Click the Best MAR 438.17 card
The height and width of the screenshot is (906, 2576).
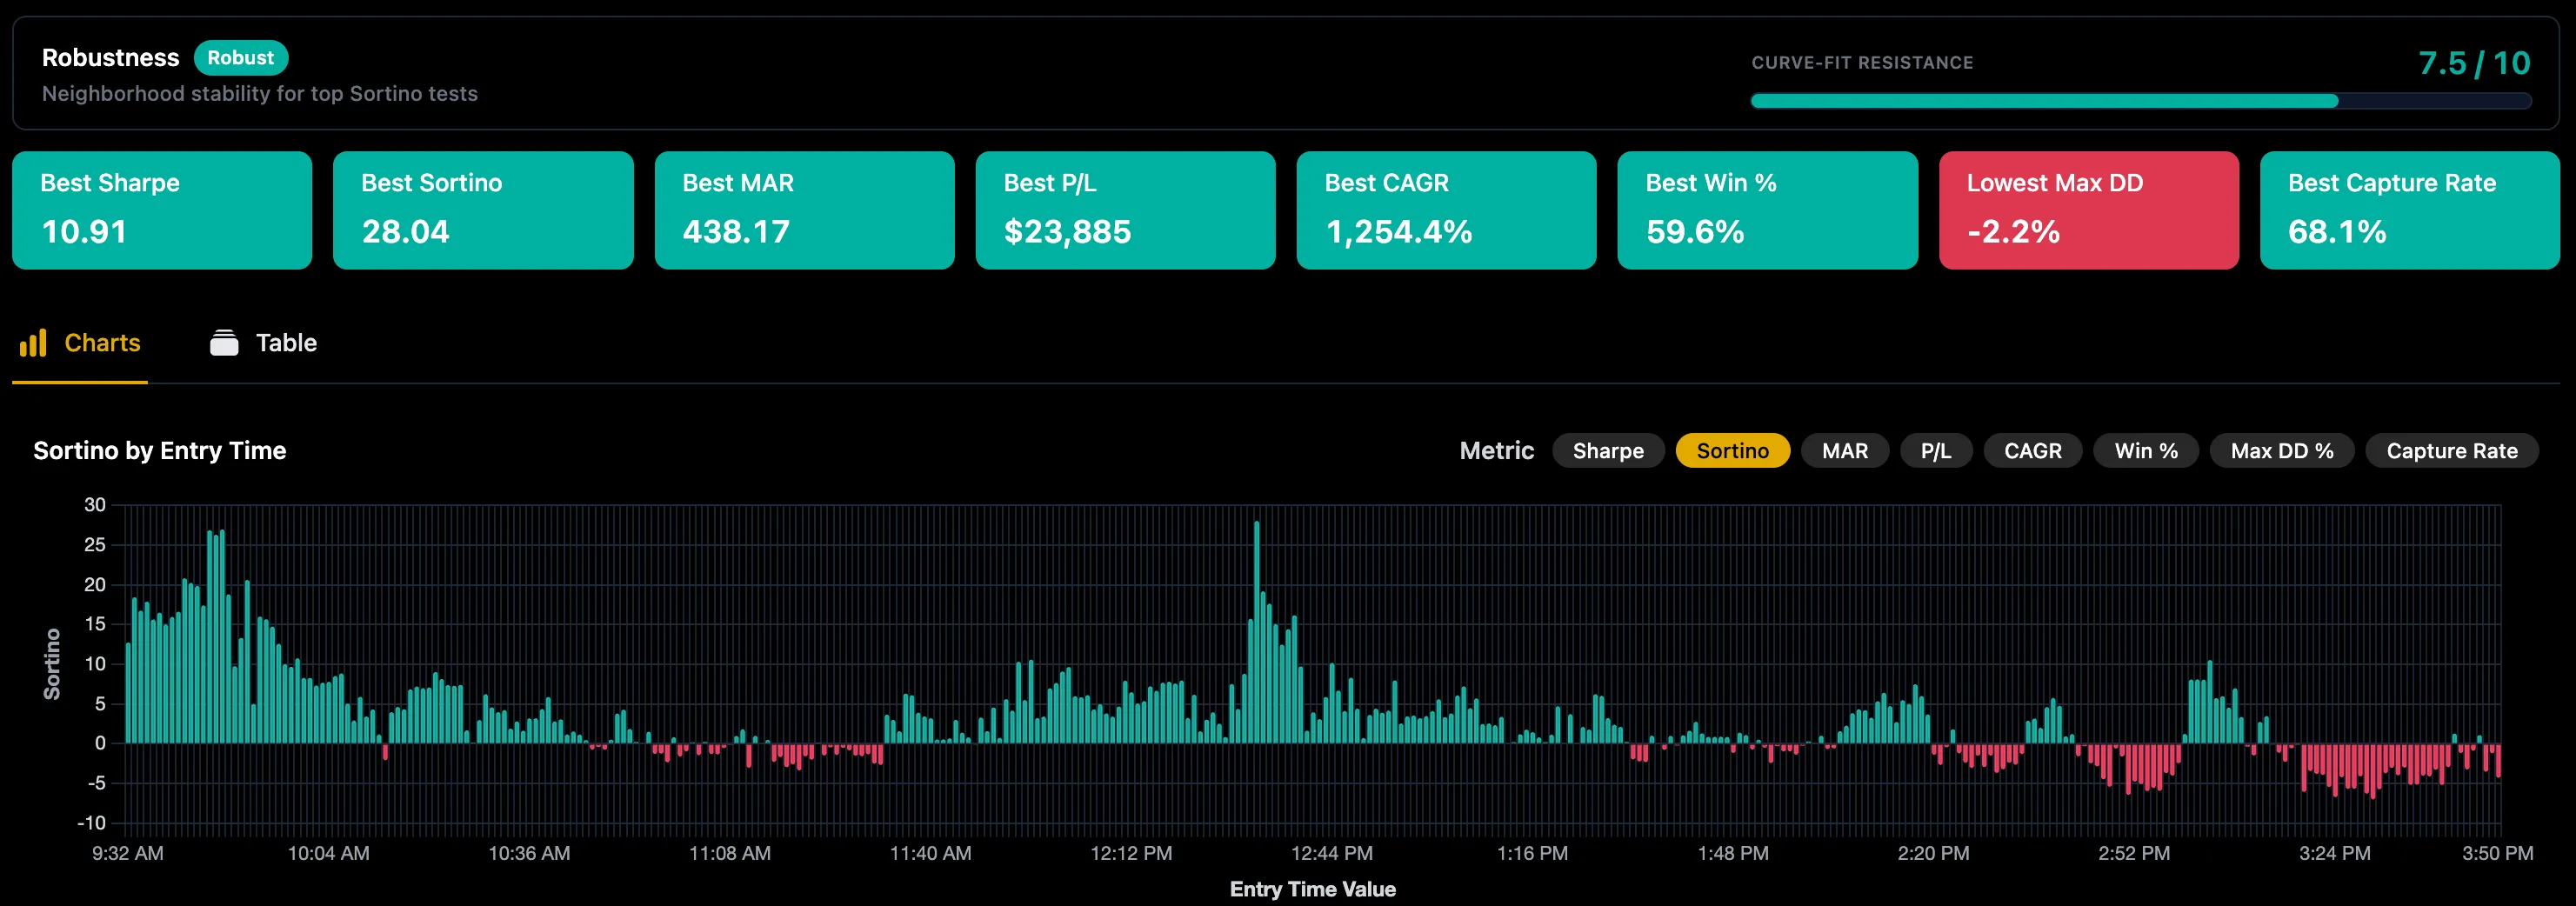coord(804,210)
